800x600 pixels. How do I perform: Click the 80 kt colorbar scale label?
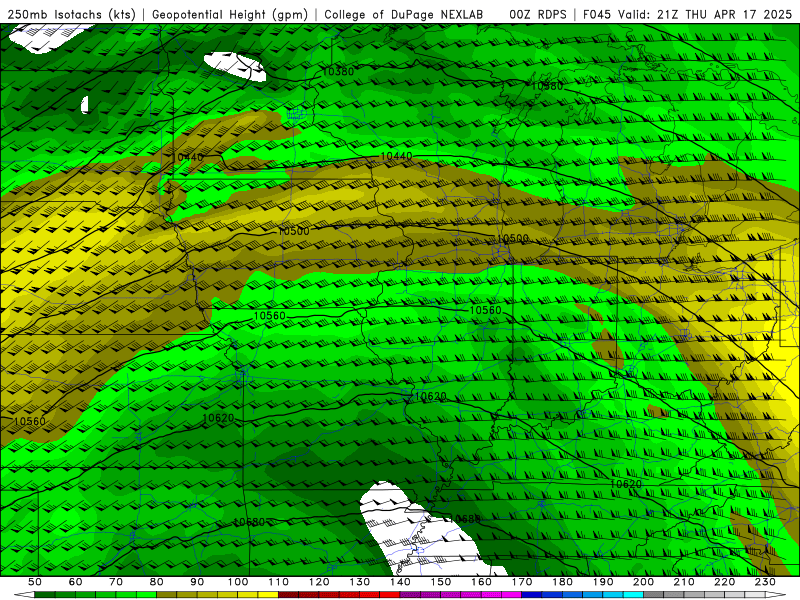[x=157, y=582]
